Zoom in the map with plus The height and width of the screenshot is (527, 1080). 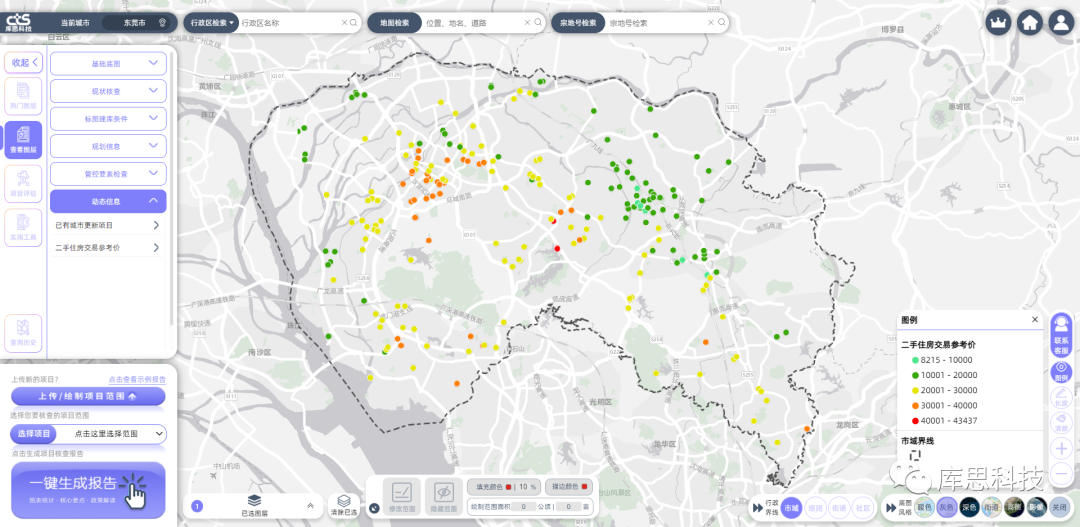1061,449
